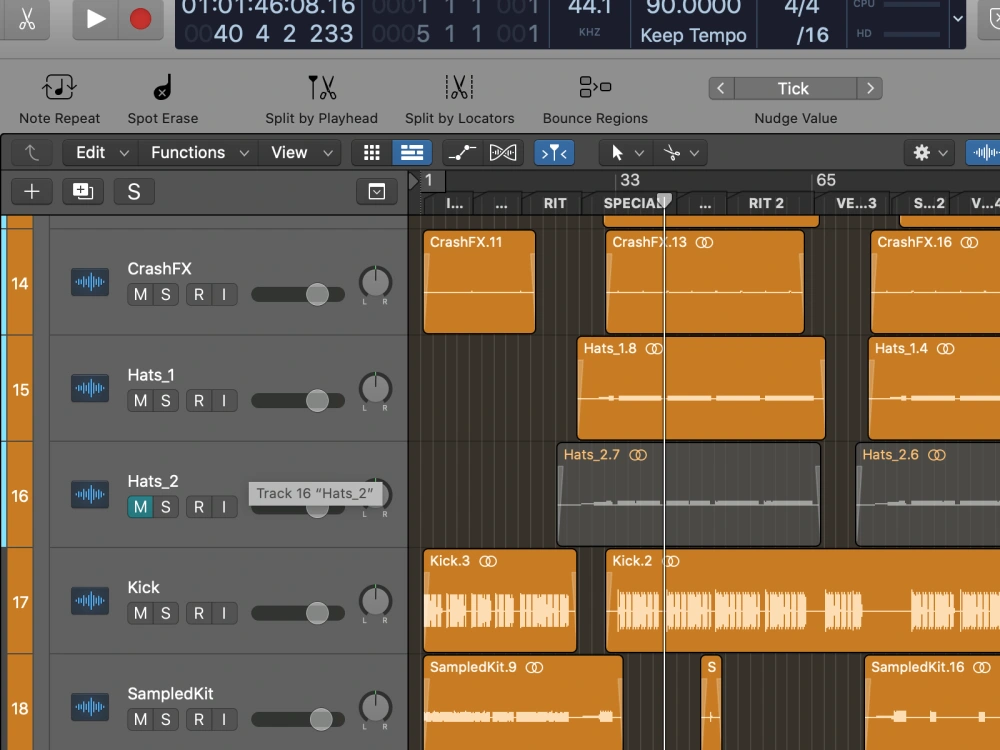The height and width of the screenshot is (750, 1000).
Task: Click the RIT 2 arrangement marker
Action: [766, 203]
